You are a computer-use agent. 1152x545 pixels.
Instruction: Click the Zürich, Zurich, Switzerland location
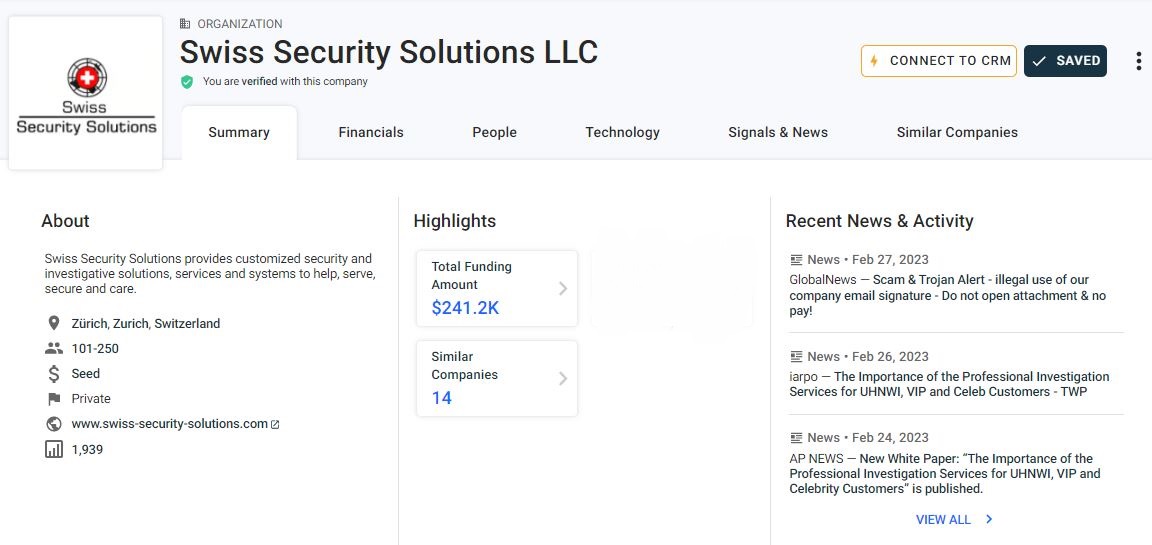tap(145, 323)
